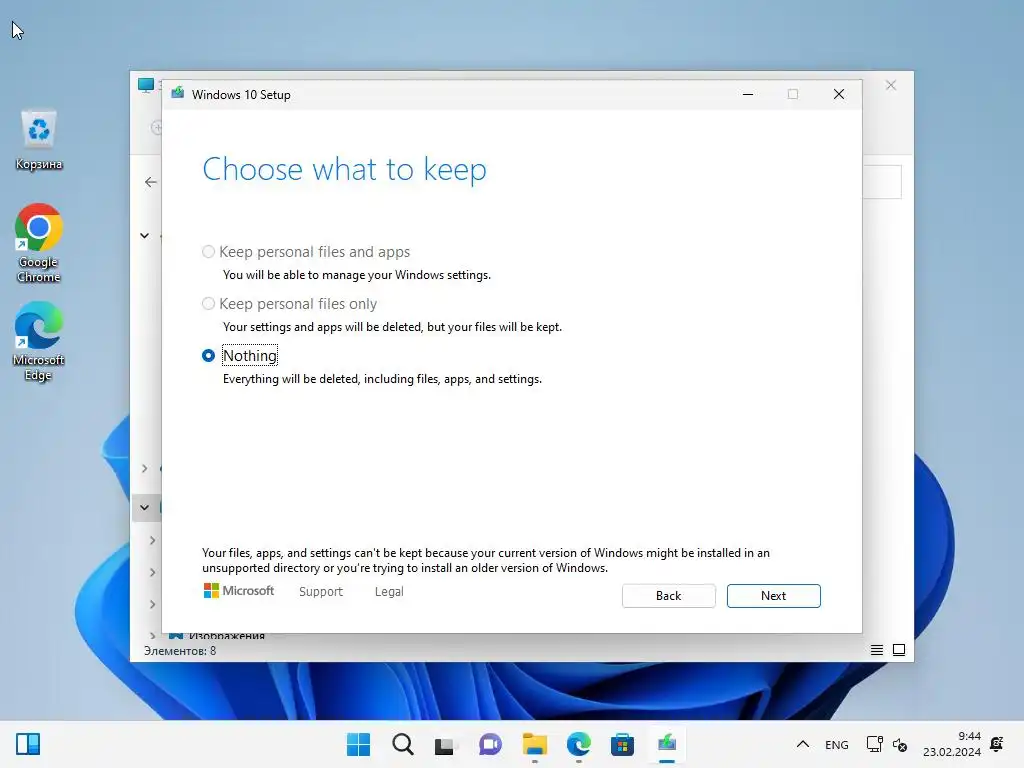Click the muted volume tray icon

point(900,744)
